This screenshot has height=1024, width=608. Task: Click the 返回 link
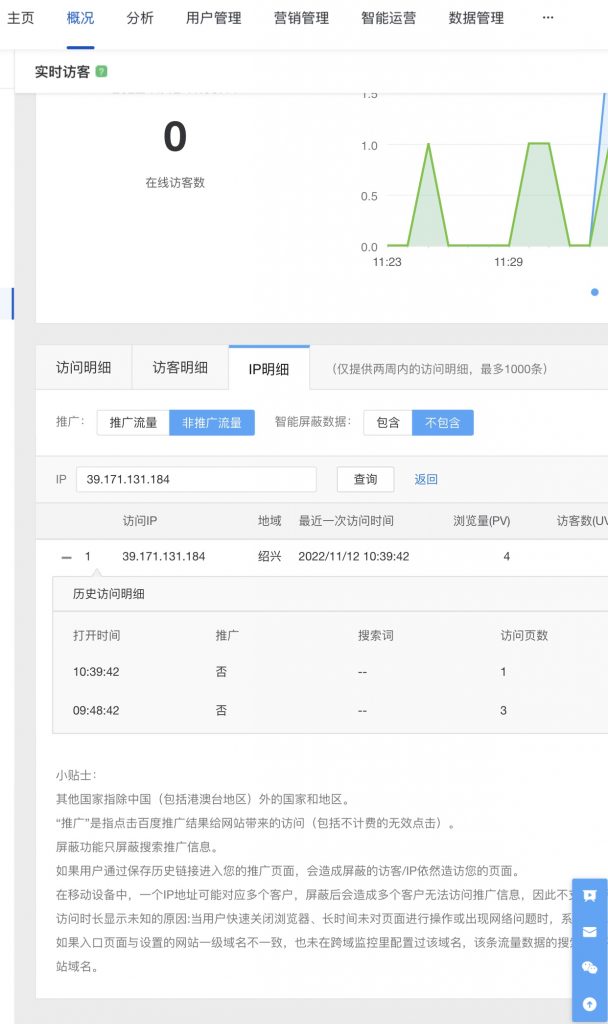[x=426, y=479]
